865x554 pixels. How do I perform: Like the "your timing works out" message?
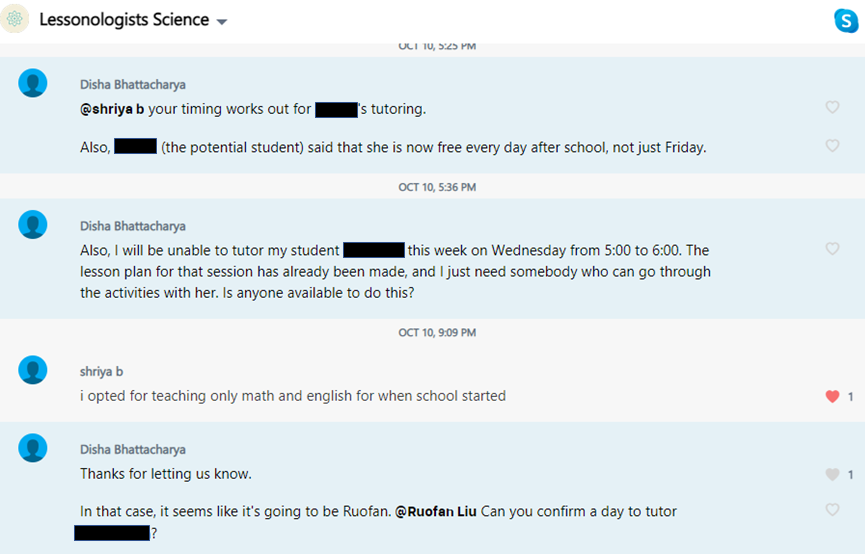[832, 108]
